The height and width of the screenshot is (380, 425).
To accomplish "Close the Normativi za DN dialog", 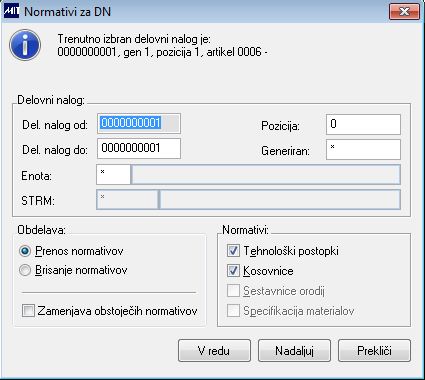I will click(x=404, y=12).
